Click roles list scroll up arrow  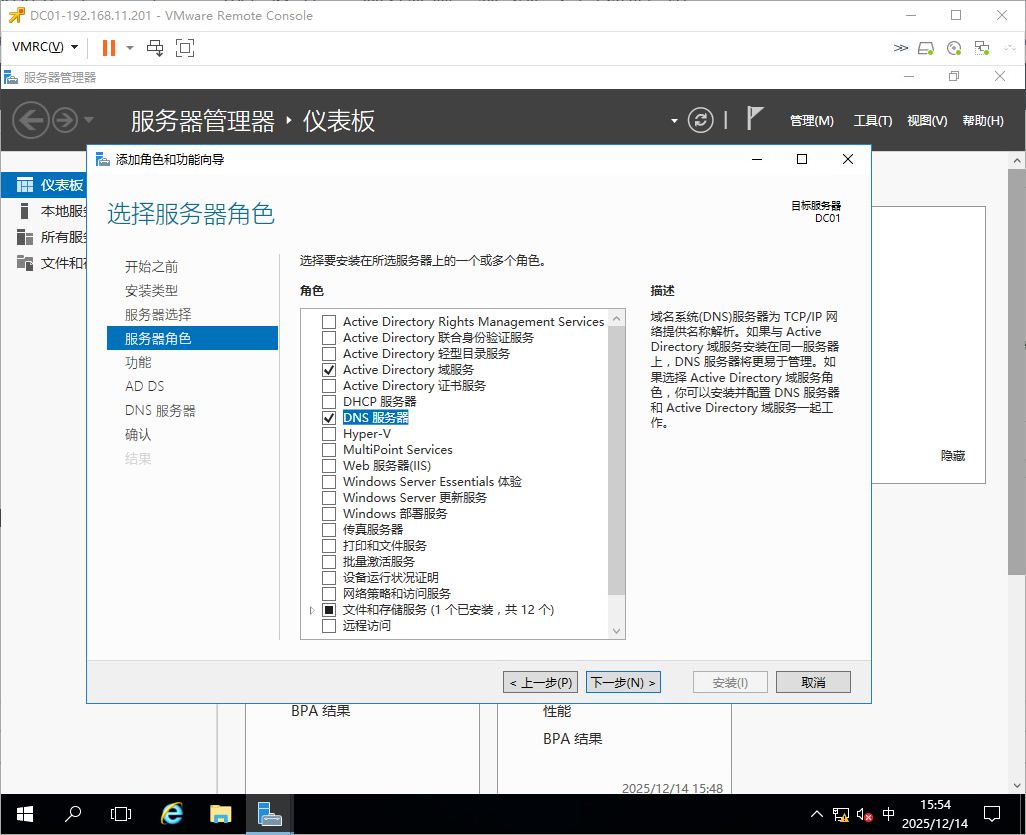(x=616, y=319)
